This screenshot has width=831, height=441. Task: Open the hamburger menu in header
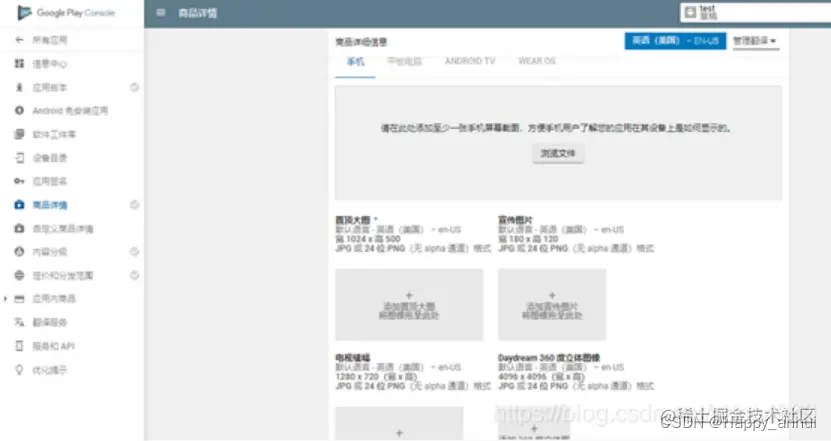click(161, 13)
